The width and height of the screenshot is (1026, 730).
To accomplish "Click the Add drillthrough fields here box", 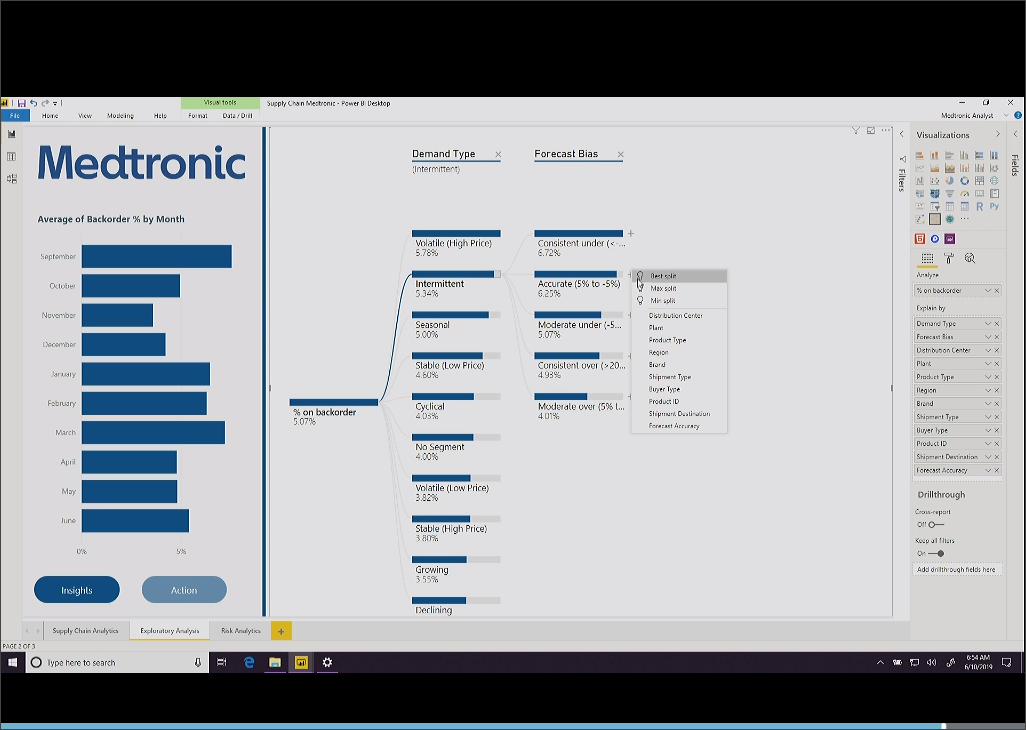I will coord(956,570).
